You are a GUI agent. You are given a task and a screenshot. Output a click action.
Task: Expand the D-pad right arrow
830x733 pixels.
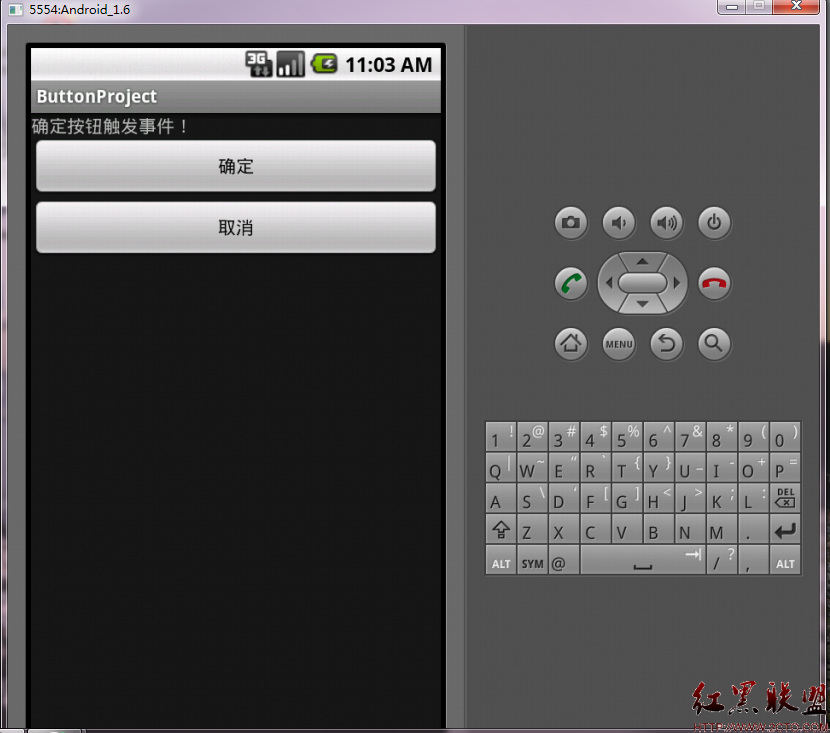click(677, 283)
